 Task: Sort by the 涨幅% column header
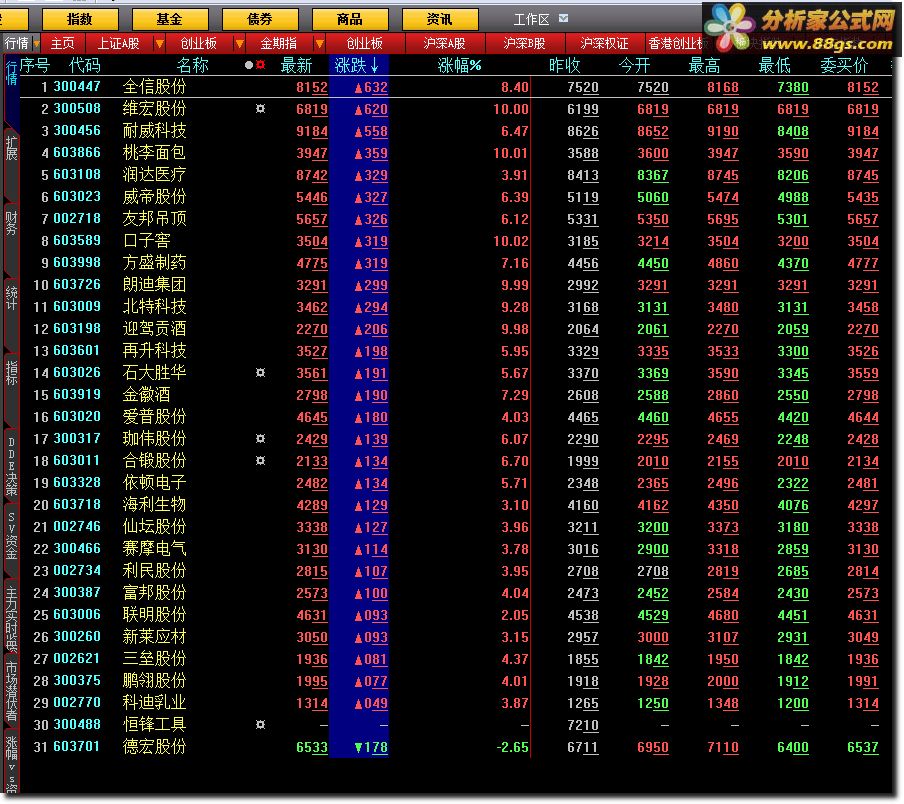pos(459,65)
